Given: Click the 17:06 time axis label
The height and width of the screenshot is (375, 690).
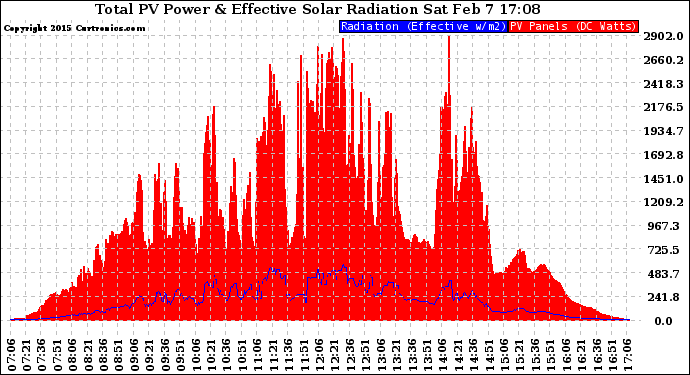Looking at the screenshot, I should [x=628, y=354].
